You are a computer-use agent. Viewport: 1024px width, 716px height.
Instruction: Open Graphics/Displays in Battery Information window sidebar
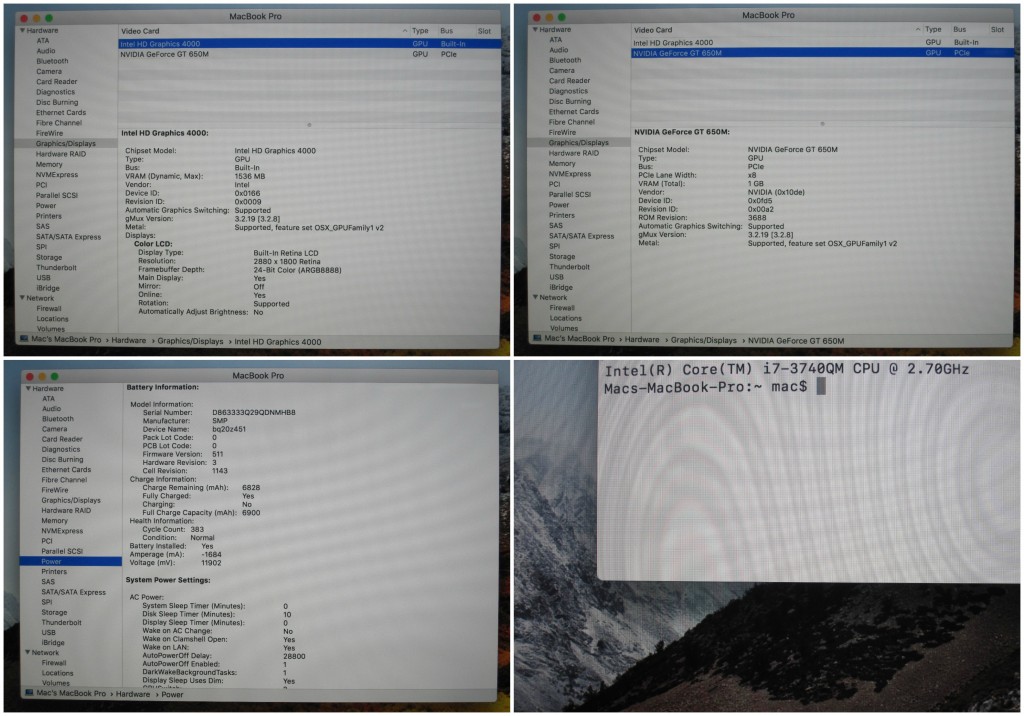[71, 500]
